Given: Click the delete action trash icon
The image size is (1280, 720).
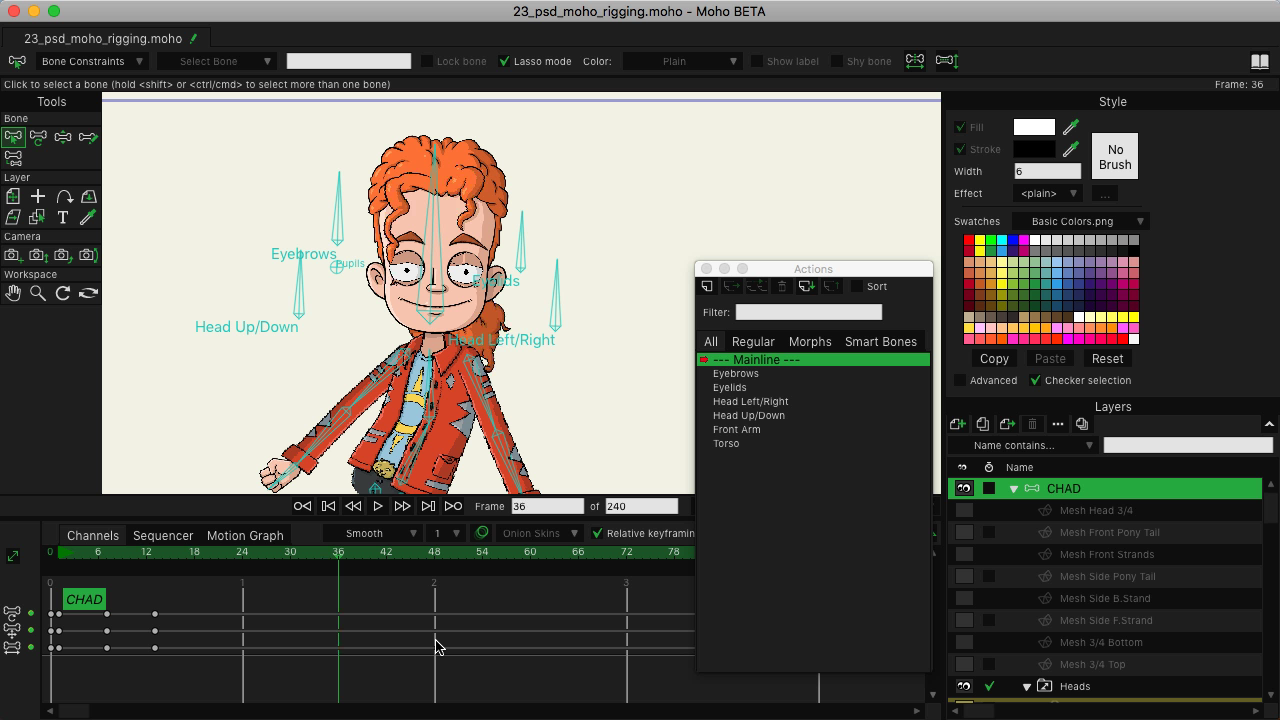Looking at the screenshot, I should tap(782, 287).
